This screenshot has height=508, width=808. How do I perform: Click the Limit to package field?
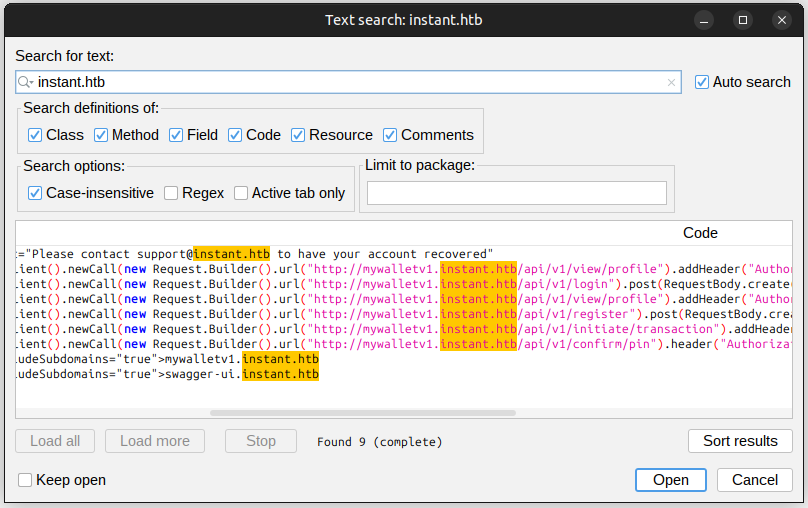coord(516,193)
